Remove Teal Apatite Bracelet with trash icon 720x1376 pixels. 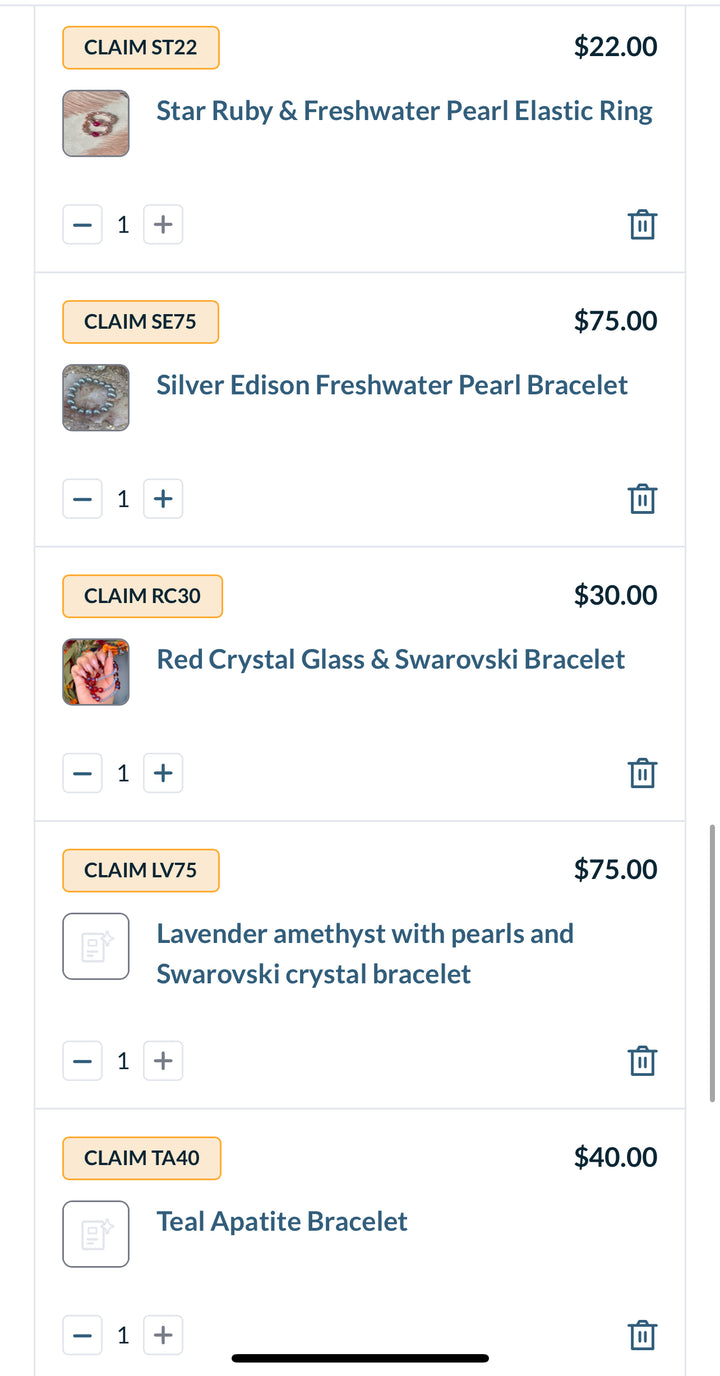(642, 1335)
